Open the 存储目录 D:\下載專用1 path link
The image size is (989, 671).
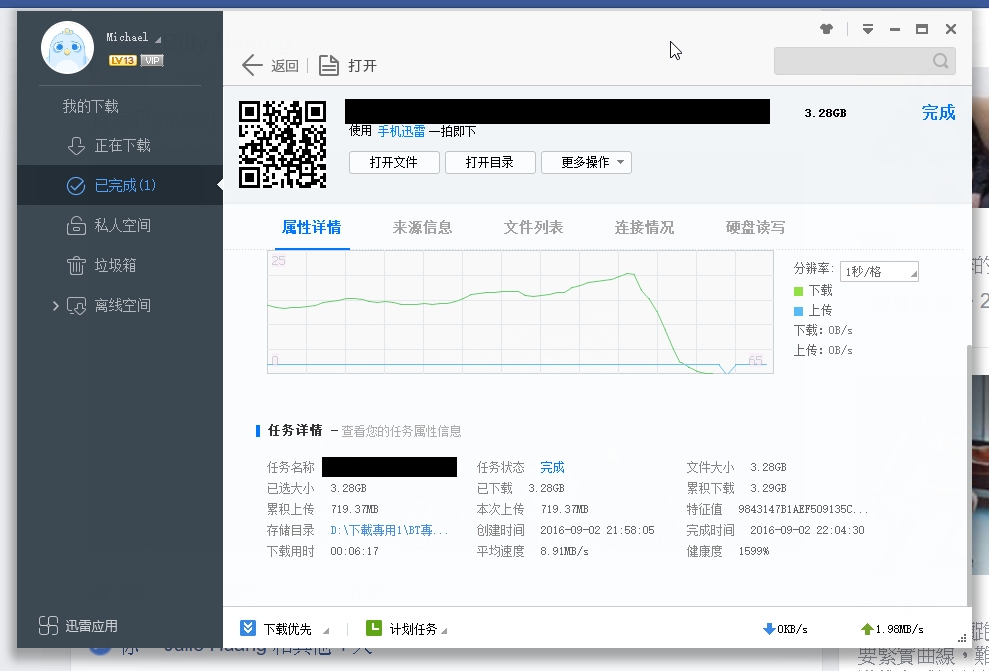pos(389,530)
